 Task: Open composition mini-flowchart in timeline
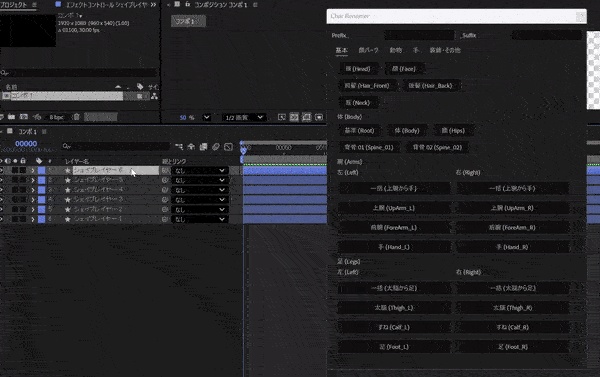click(x=179, y=147)
